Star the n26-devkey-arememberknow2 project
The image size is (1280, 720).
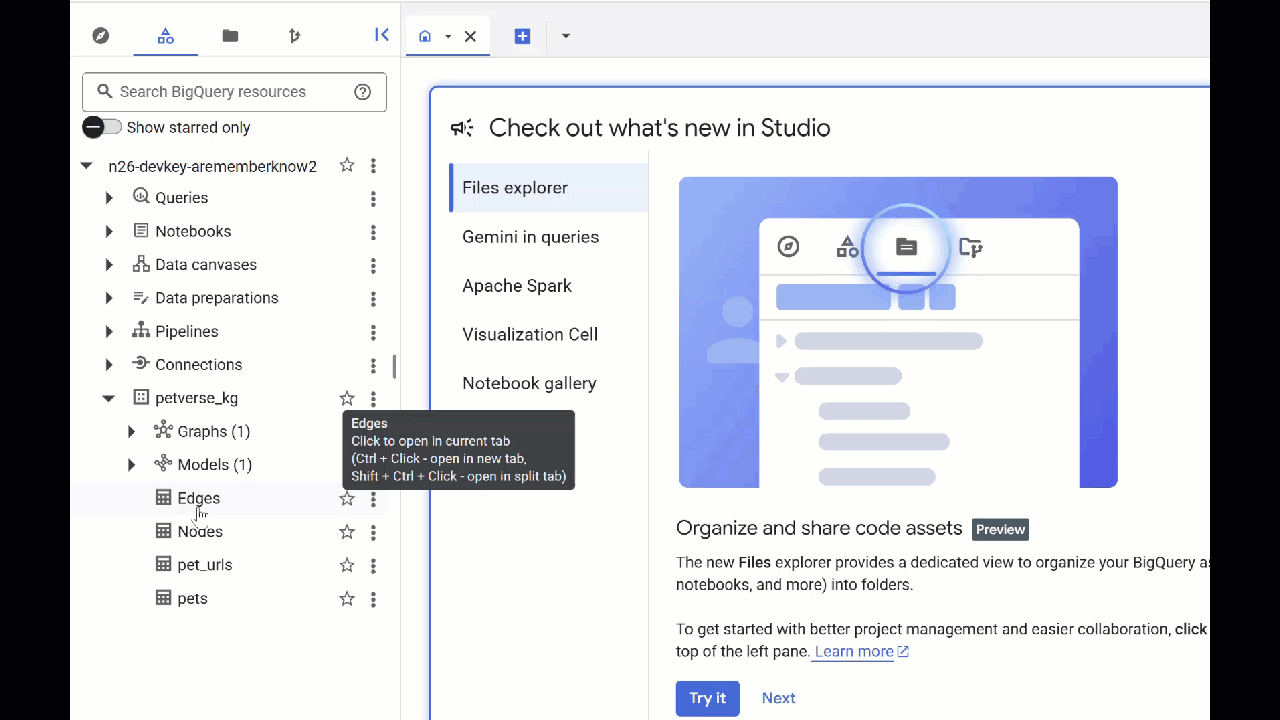[347, 165]
